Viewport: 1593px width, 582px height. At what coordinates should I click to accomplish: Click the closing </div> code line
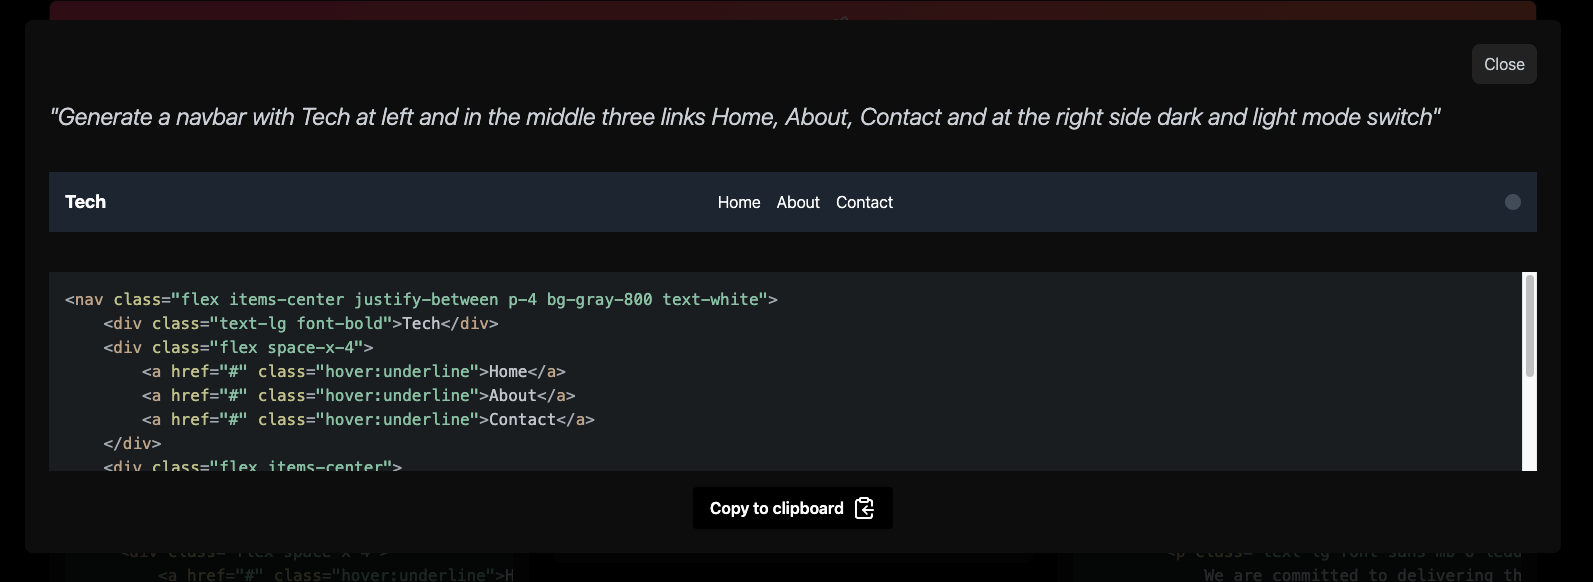132,443
